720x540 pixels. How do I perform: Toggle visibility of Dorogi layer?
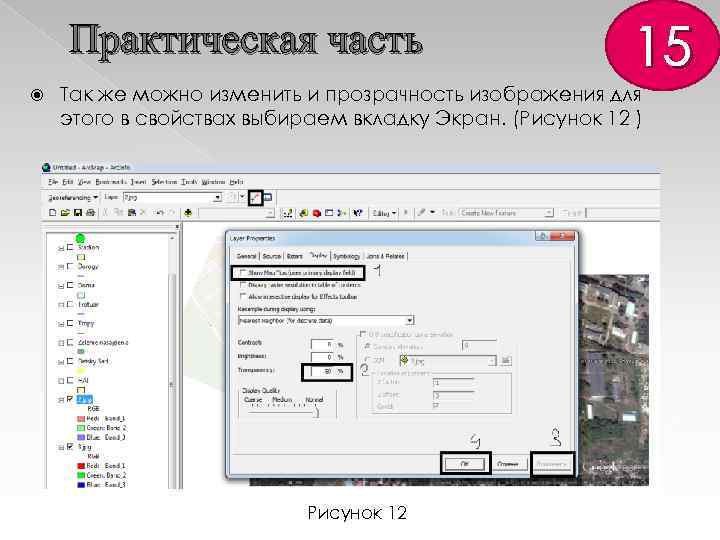coord(70,266)
